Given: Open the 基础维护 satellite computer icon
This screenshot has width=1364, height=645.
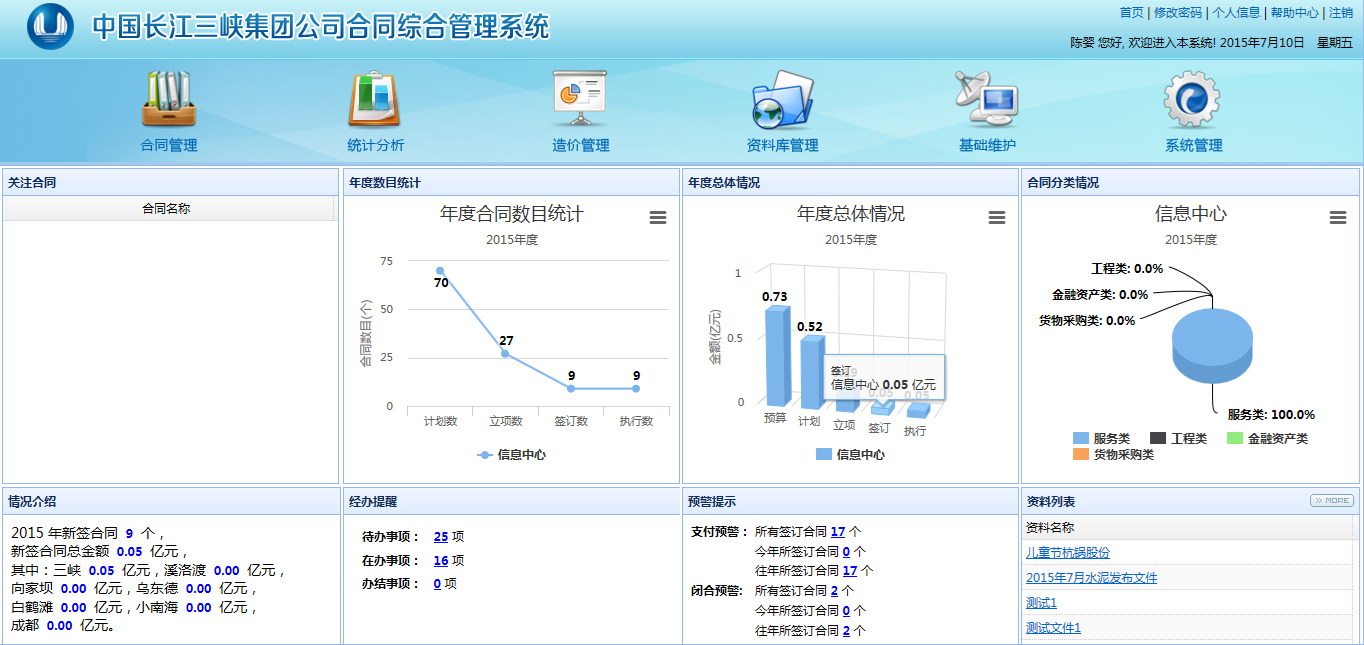Looking at the screenshot, I should tap(986, 100).
